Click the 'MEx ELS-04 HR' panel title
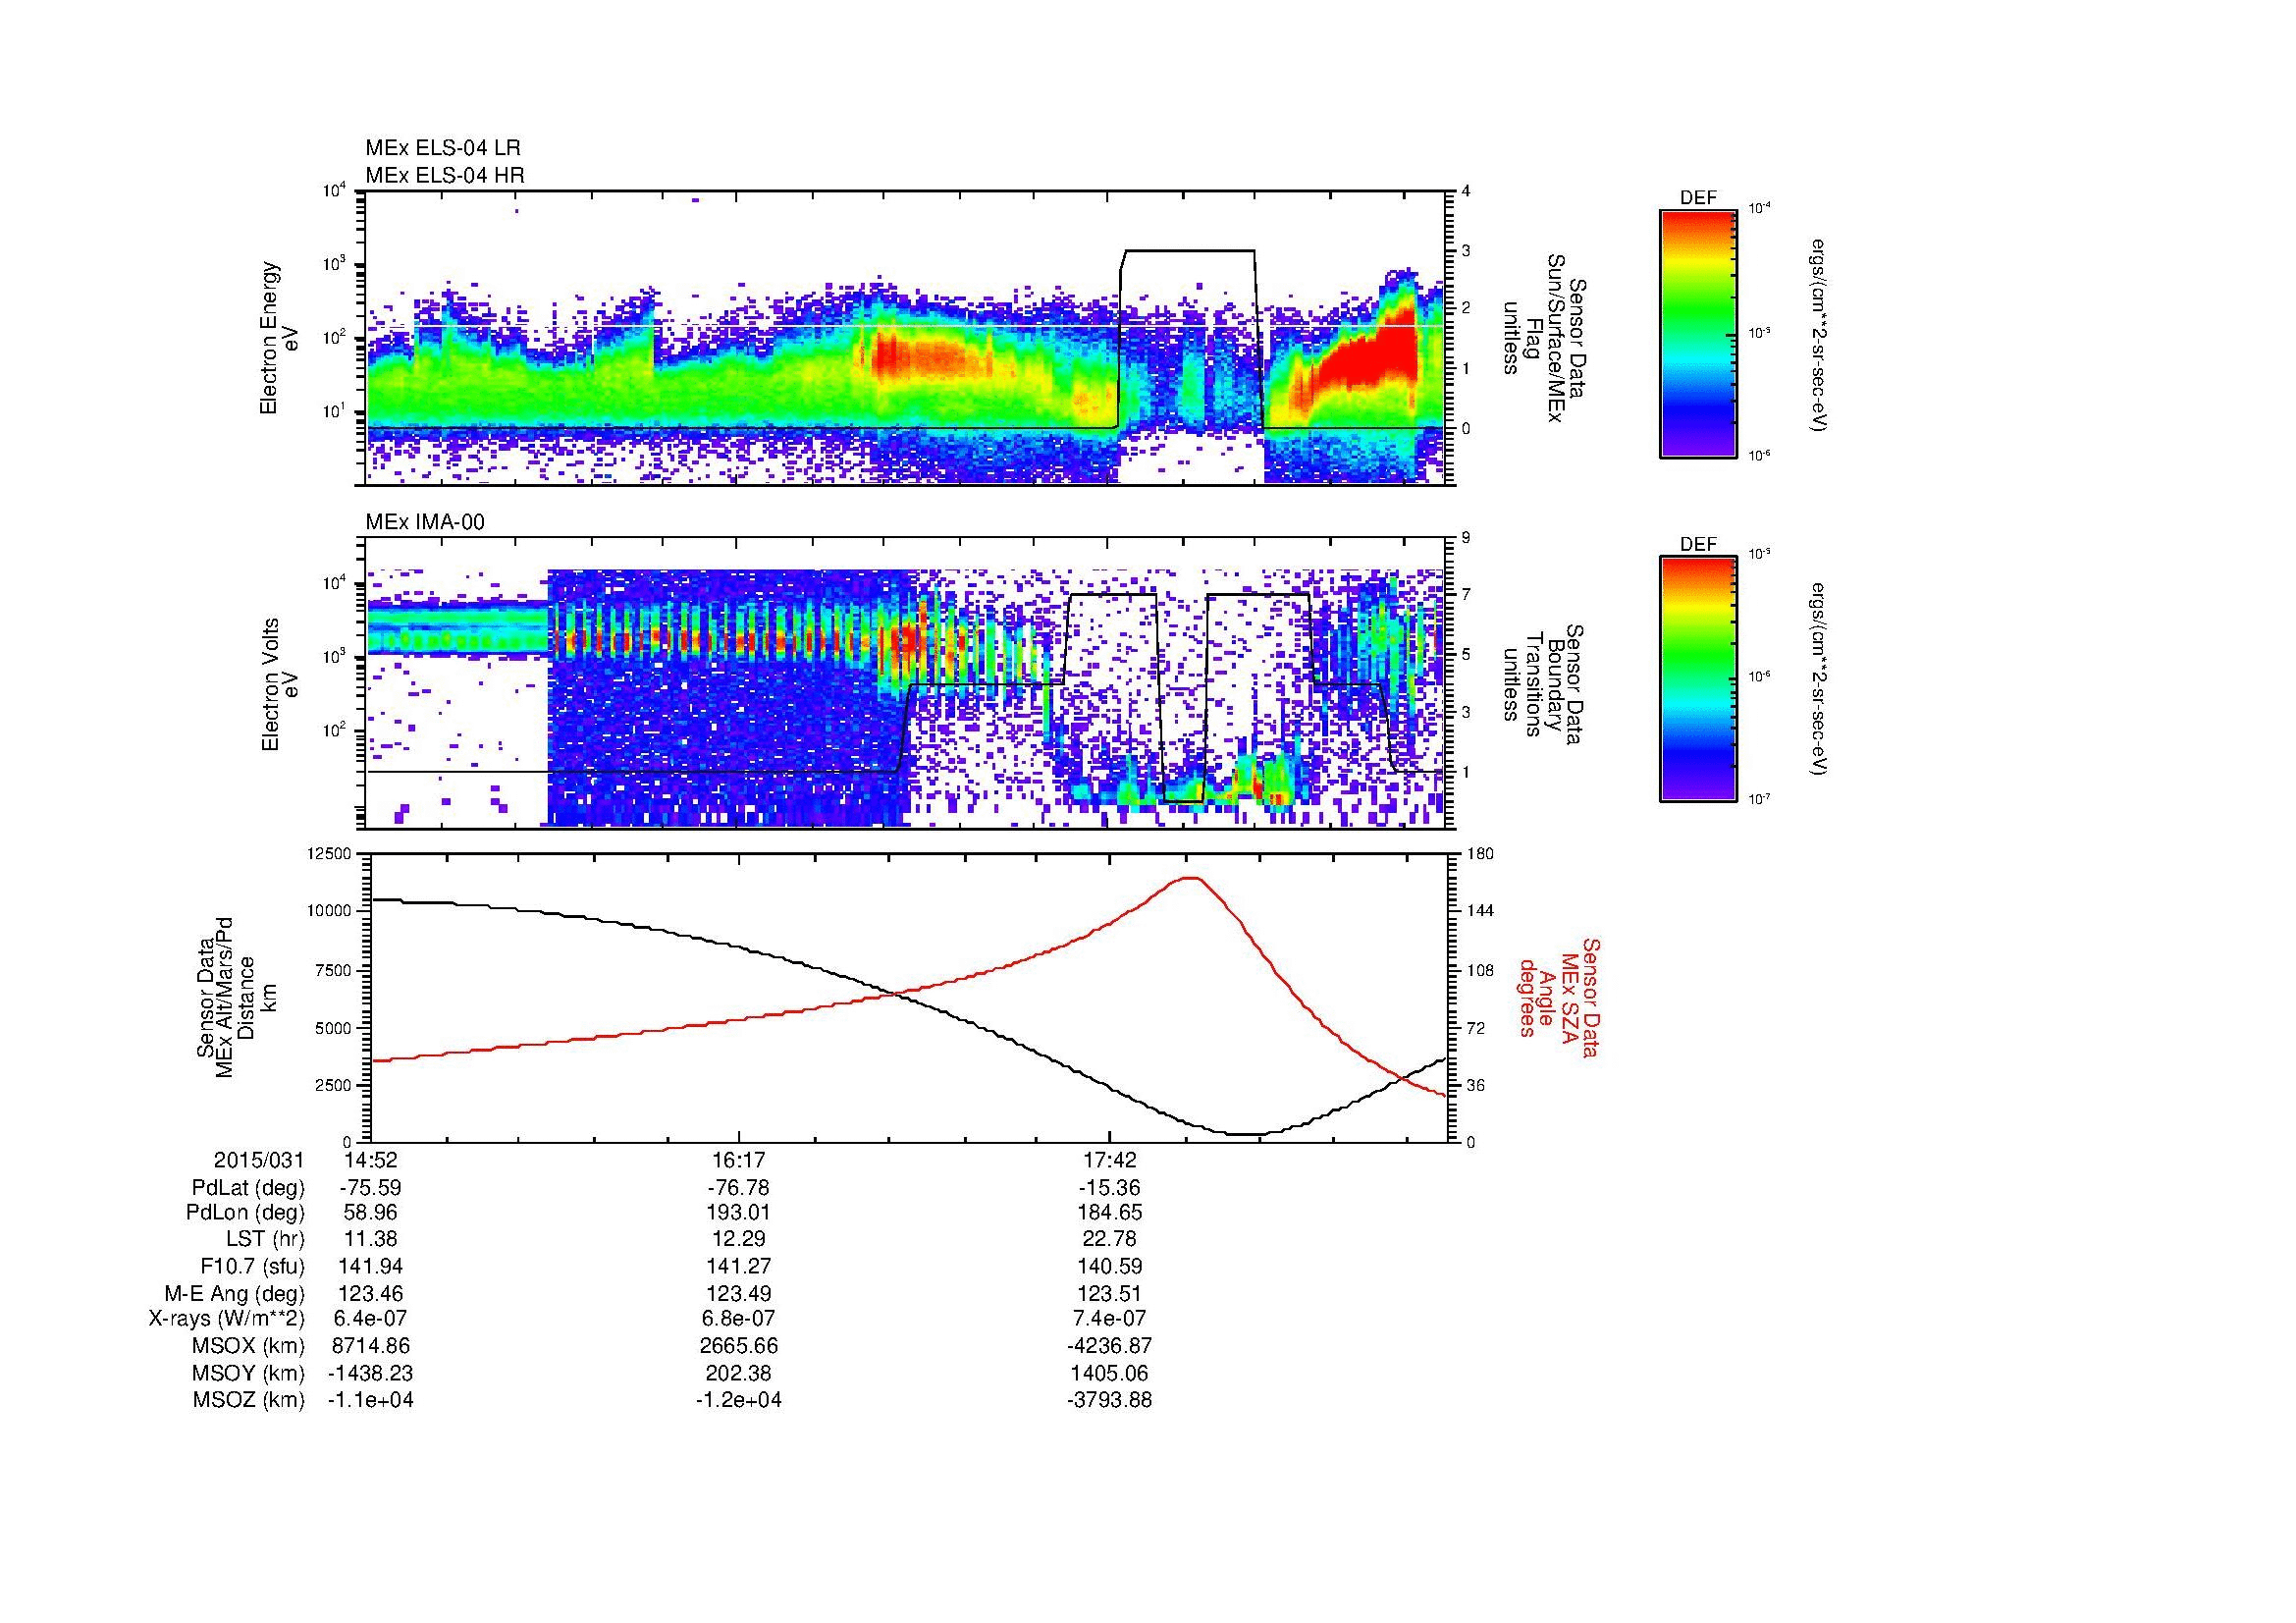The height and width of the screenshot is (1623, 2296). [x=445, y=175]
